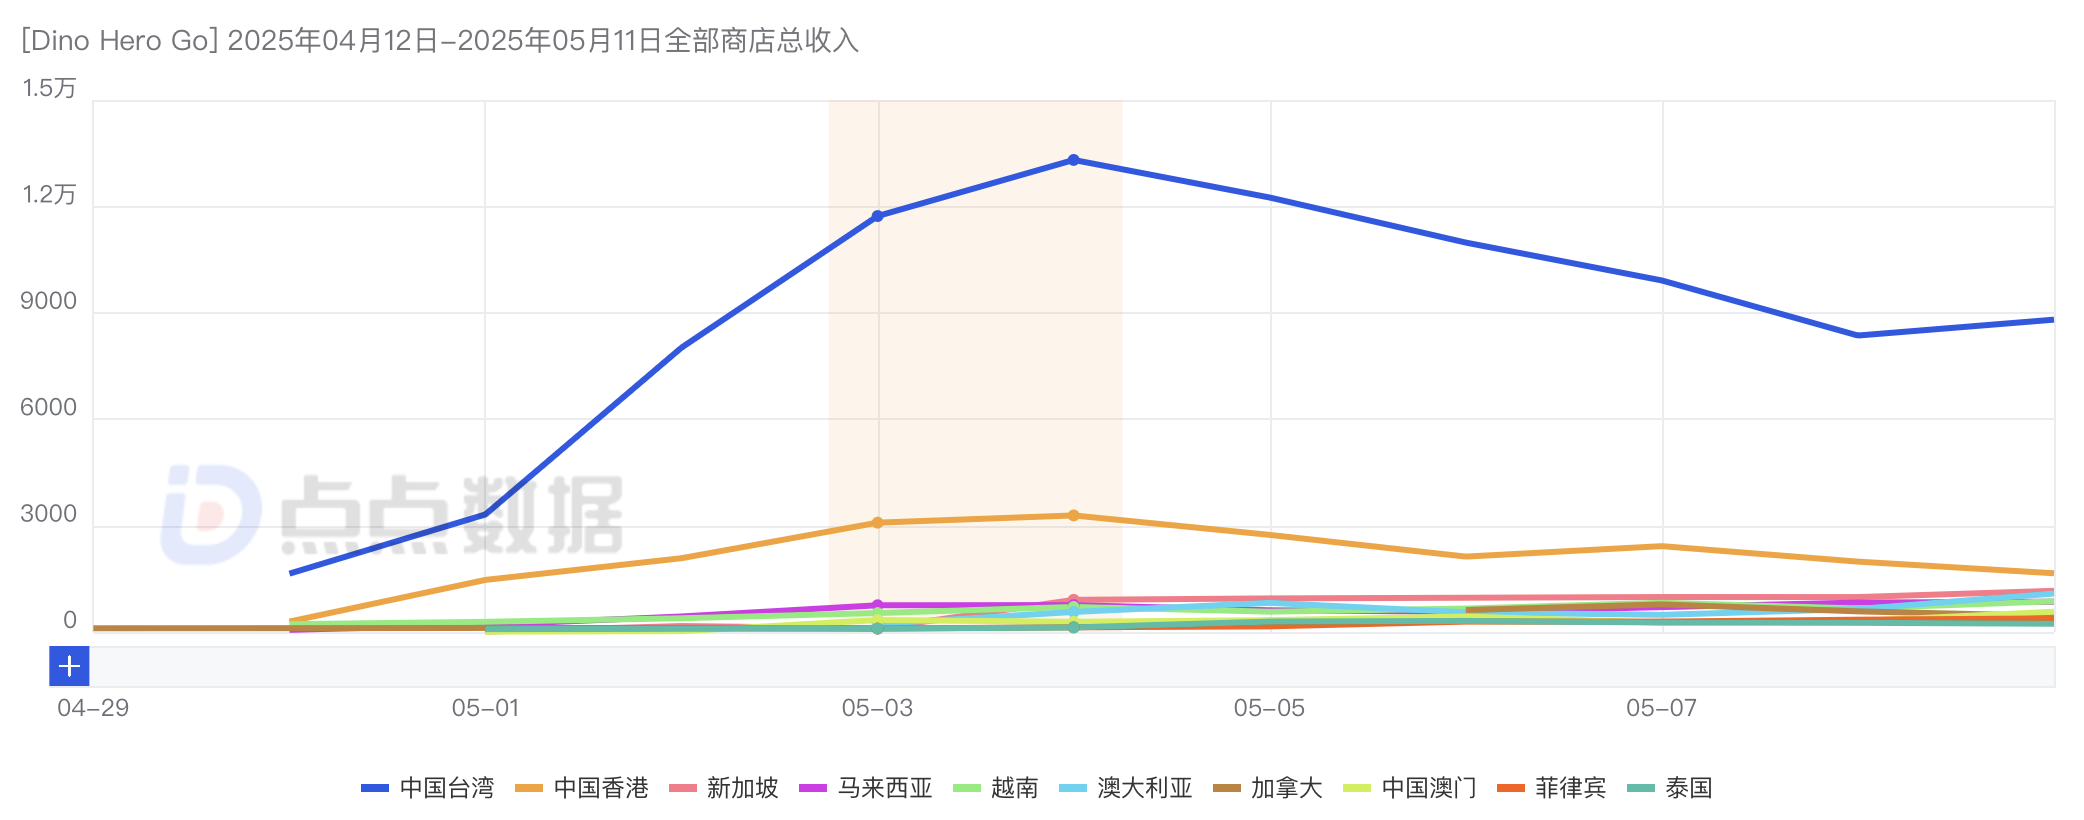Select the 中国台湾 peak data point
The width and height of the screenshot is (2084, 820).
click(x=1073, y=160)
